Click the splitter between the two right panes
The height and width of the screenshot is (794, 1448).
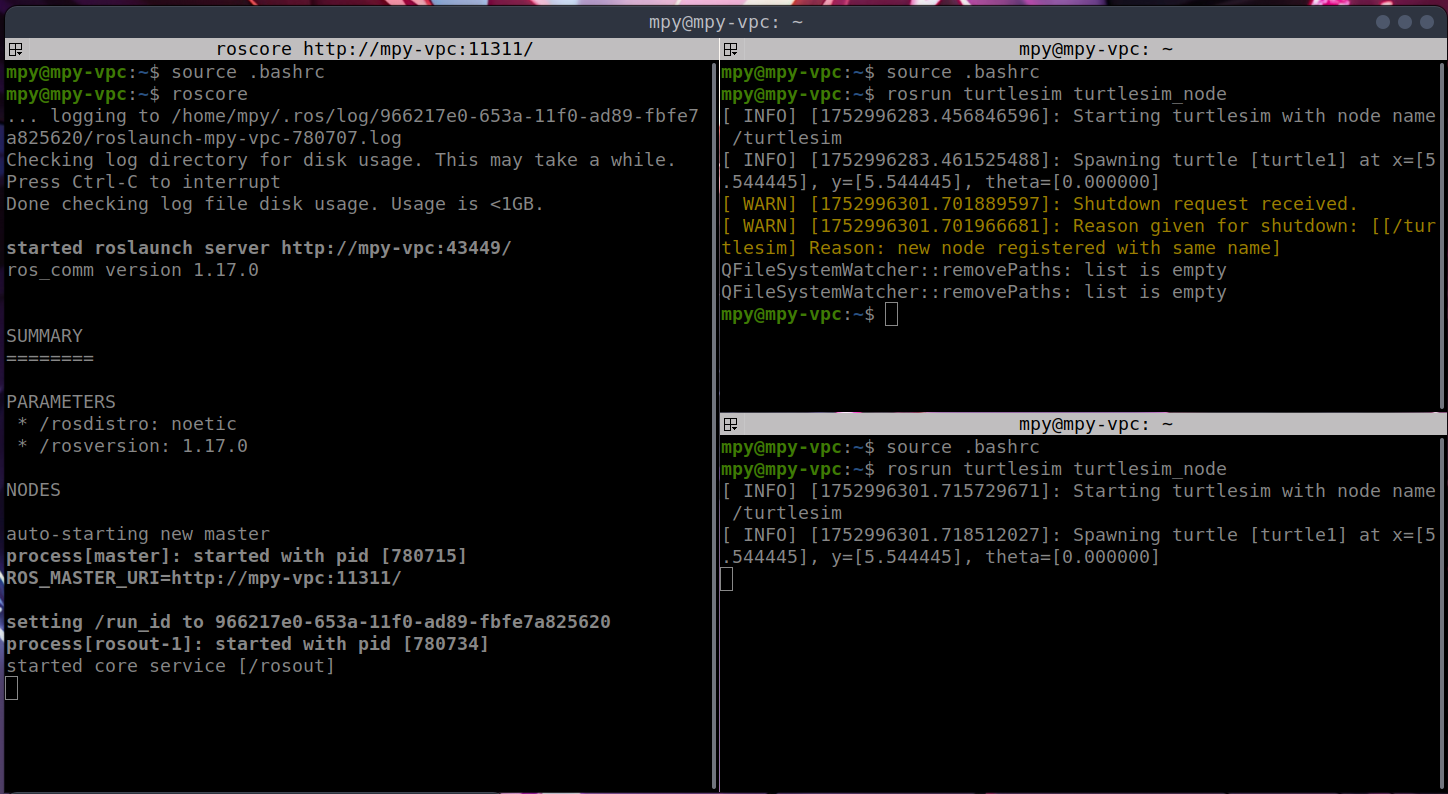point(1080,410)
